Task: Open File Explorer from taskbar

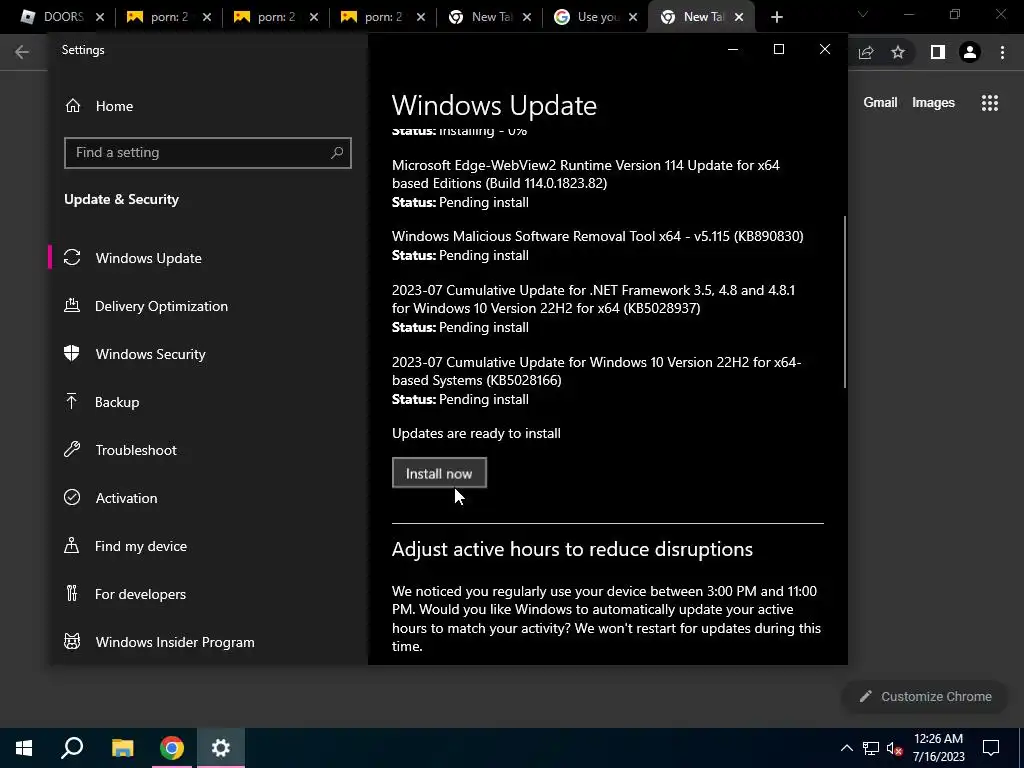Action: (122, 748)
